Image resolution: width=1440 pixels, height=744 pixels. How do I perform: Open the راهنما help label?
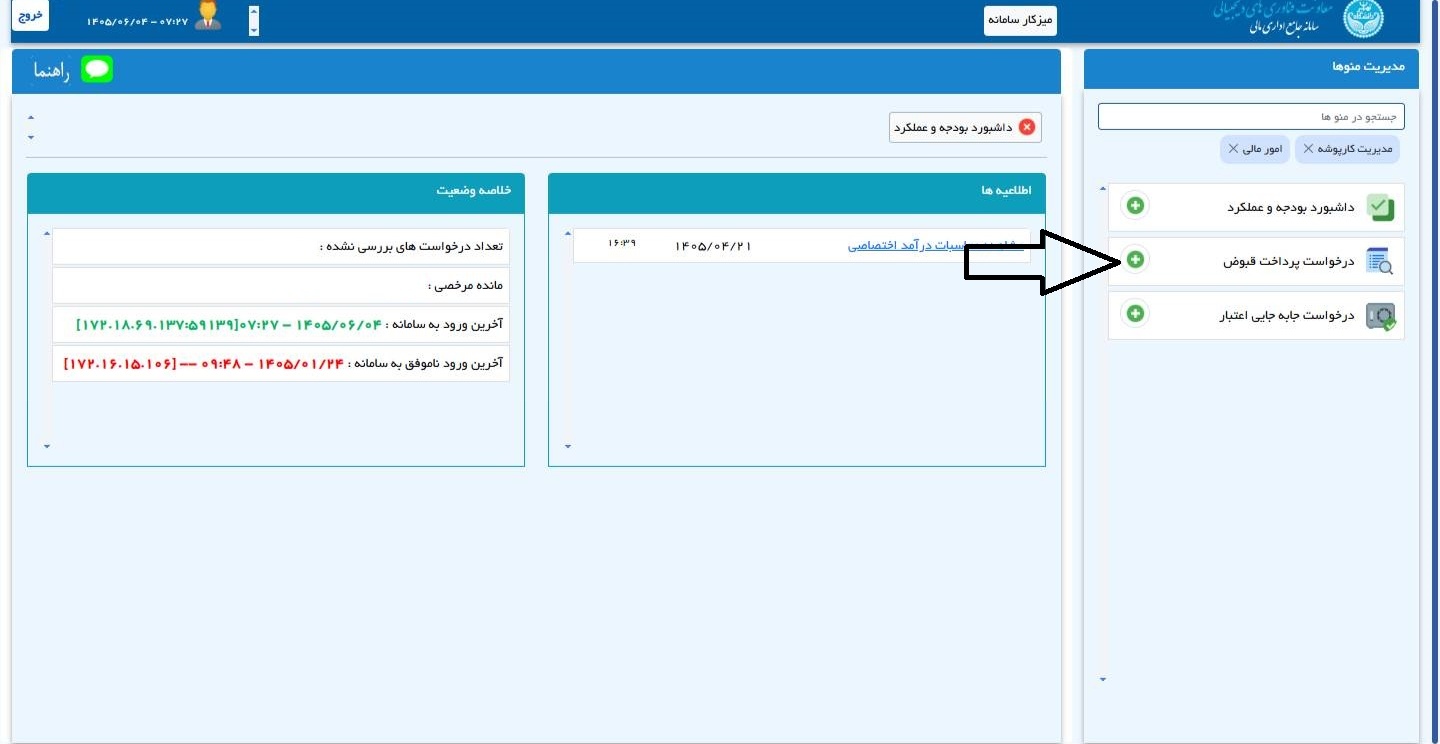[51, 70]
